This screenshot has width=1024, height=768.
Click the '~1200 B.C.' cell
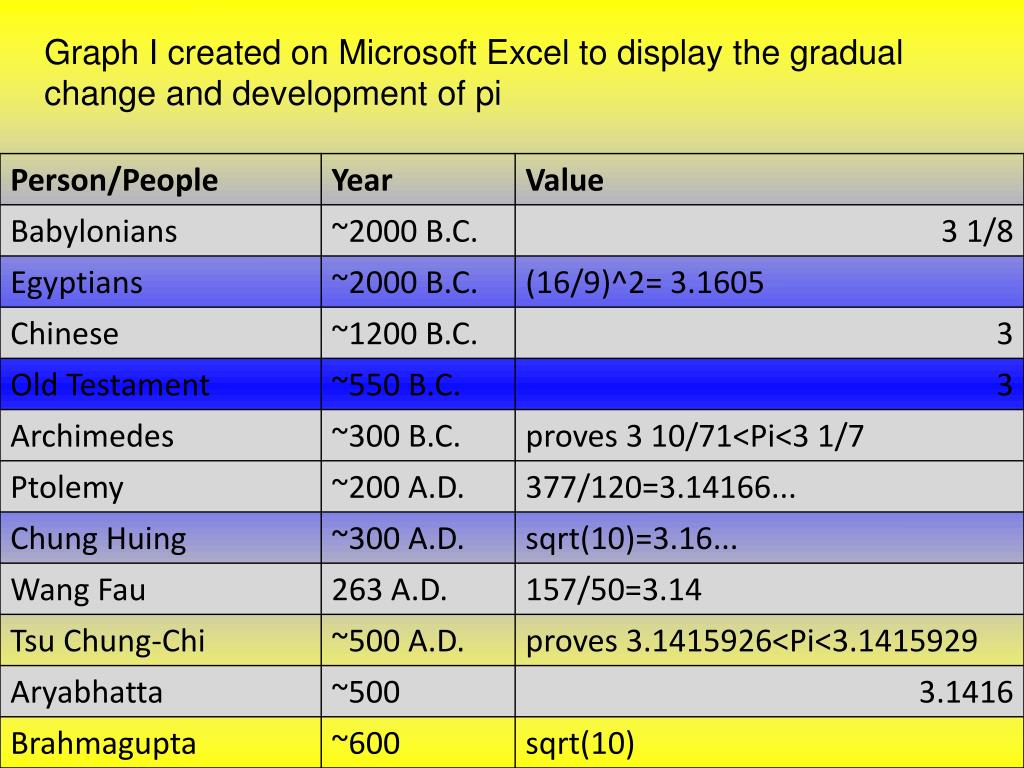418,333
